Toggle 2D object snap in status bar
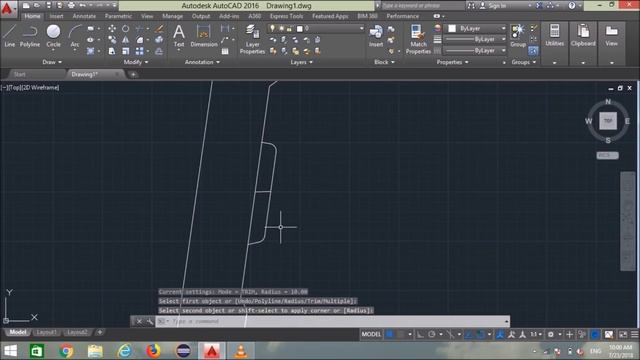The image size is (640, 360). pos(480,334)
